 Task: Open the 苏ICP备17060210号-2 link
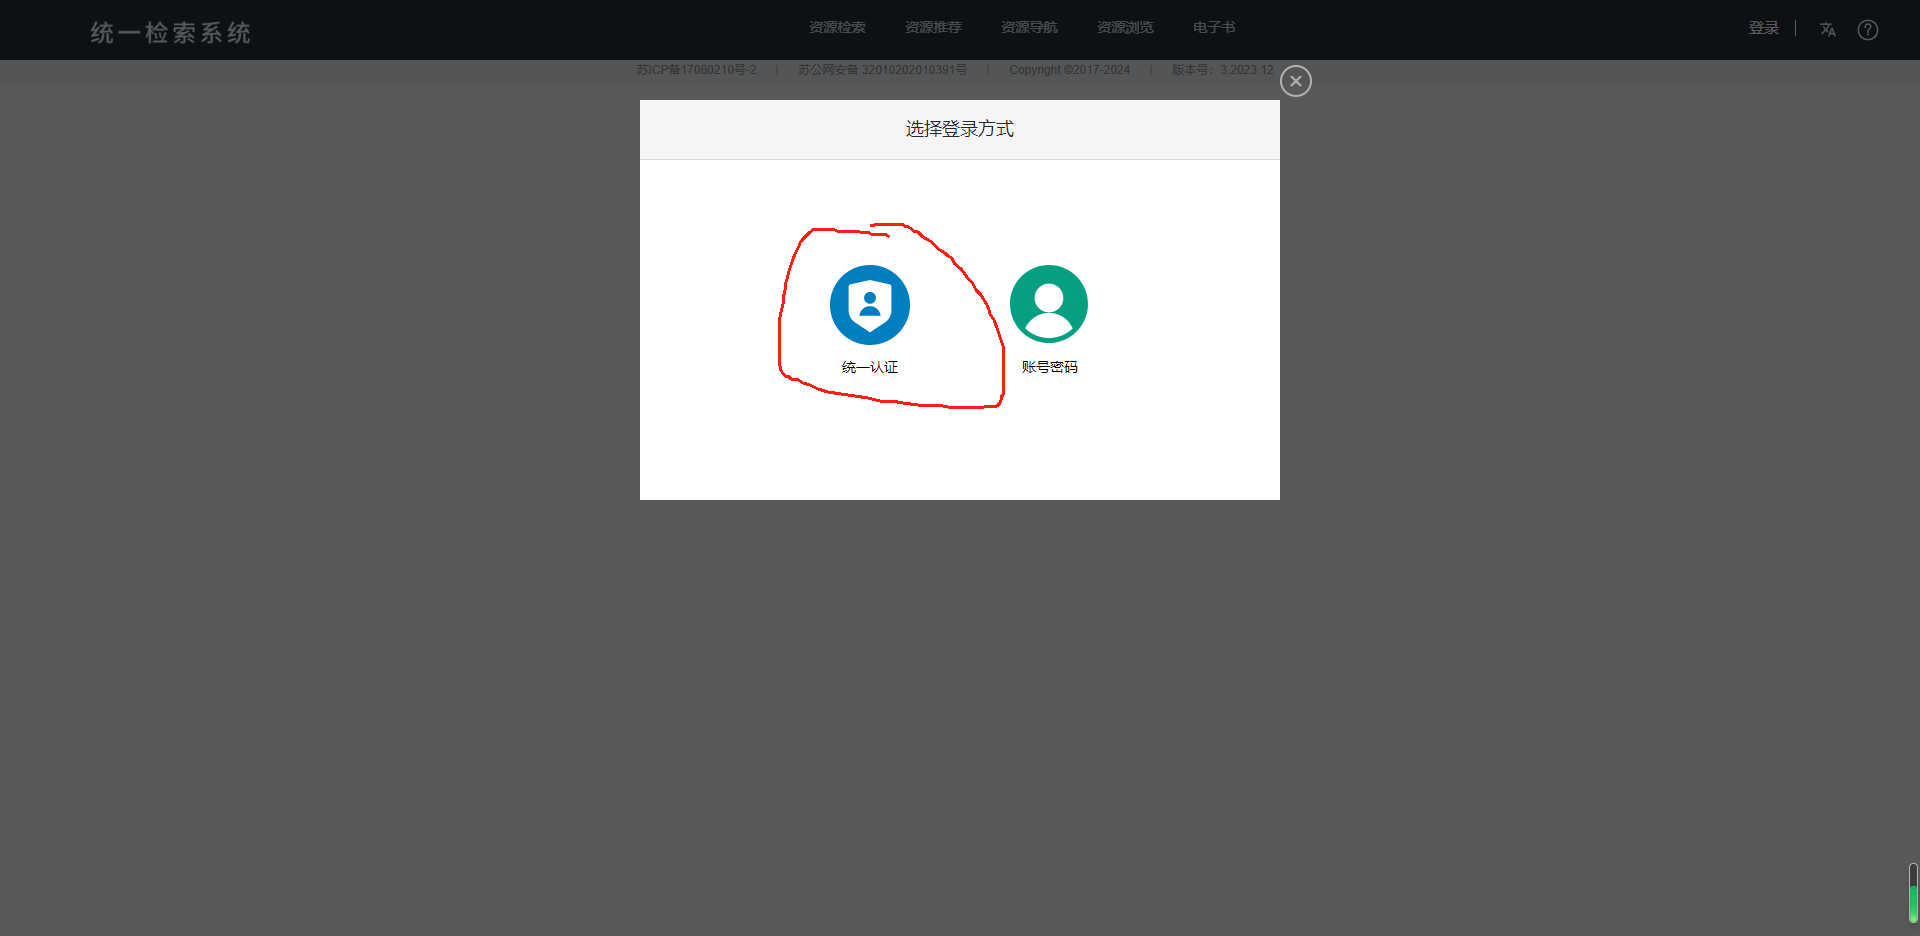click(696, 70)
